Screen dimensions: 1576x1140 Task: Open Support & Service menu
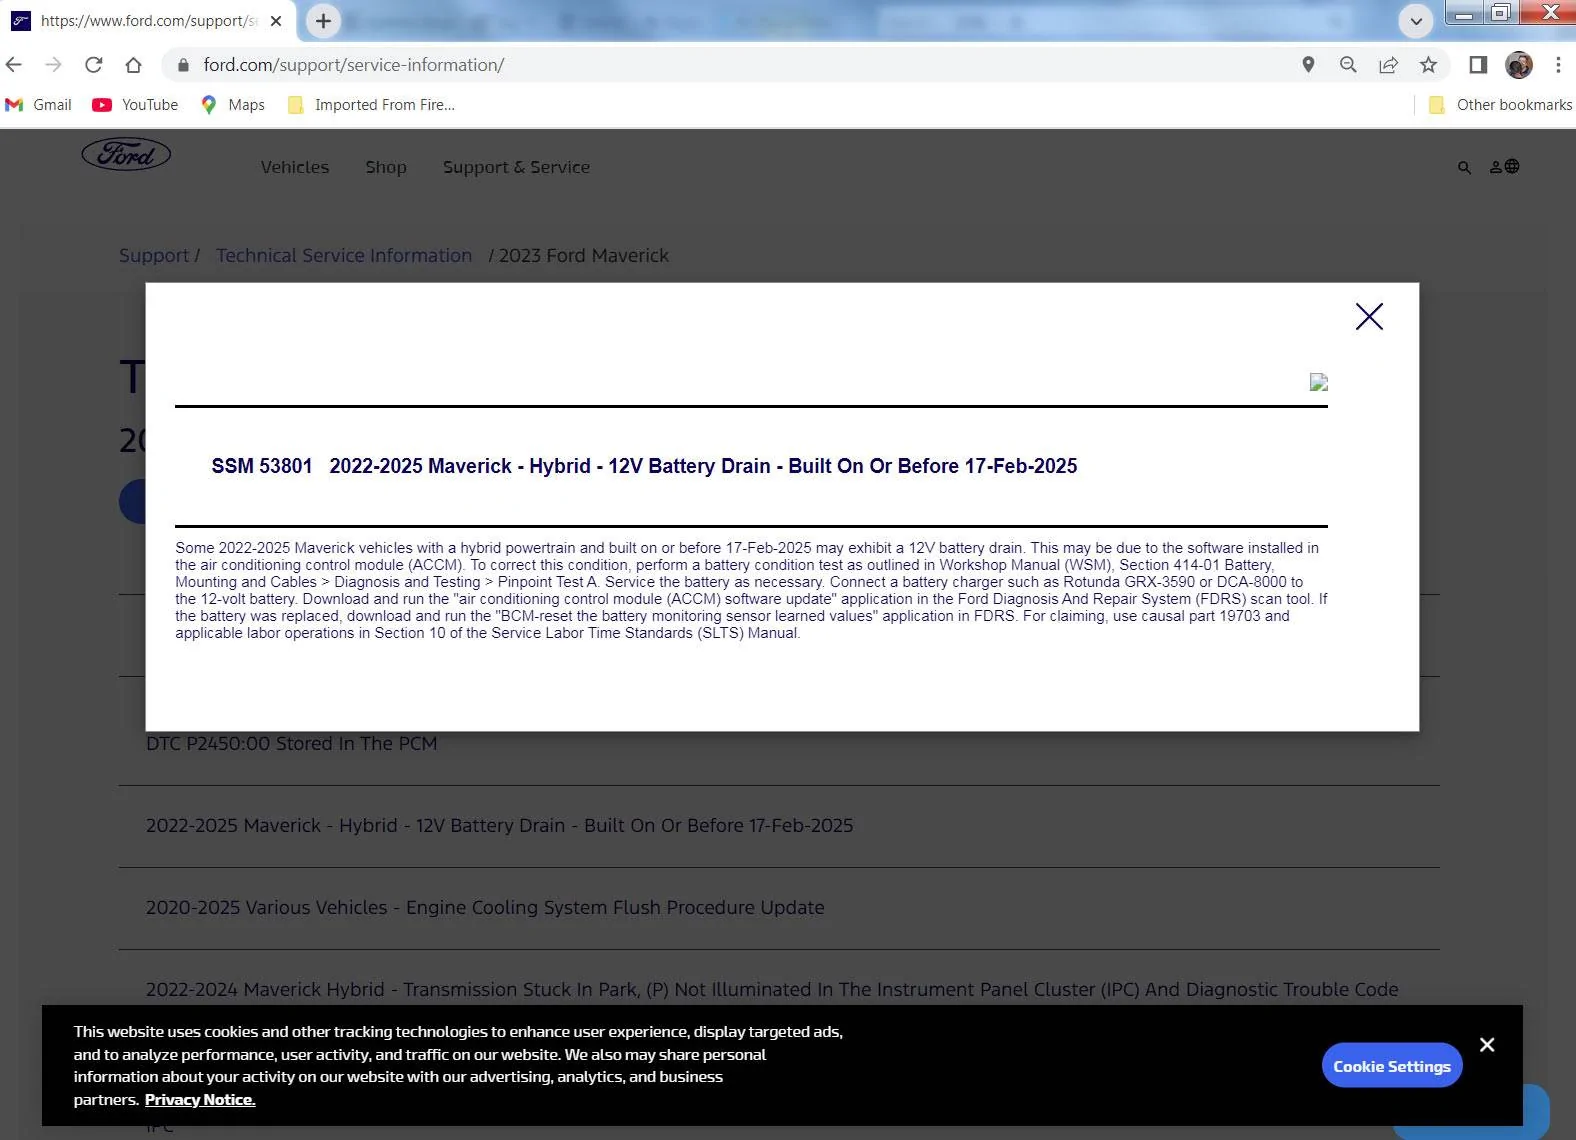coord(516,167)
